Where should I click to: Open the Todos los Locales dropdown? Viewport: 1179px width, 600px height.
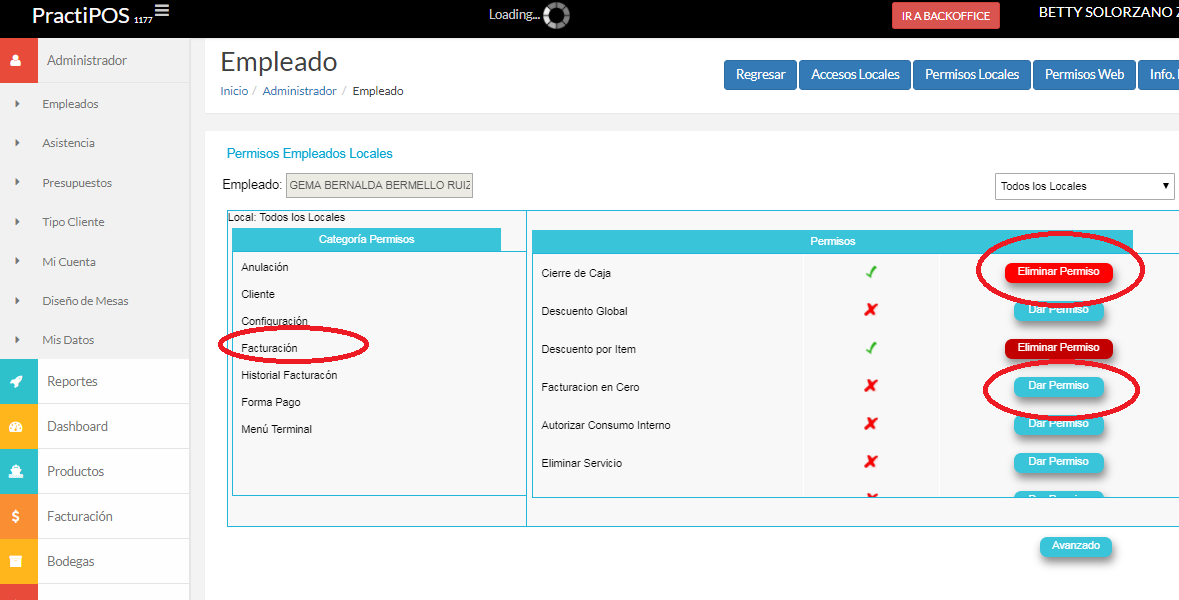click(x=1084, y=186)
